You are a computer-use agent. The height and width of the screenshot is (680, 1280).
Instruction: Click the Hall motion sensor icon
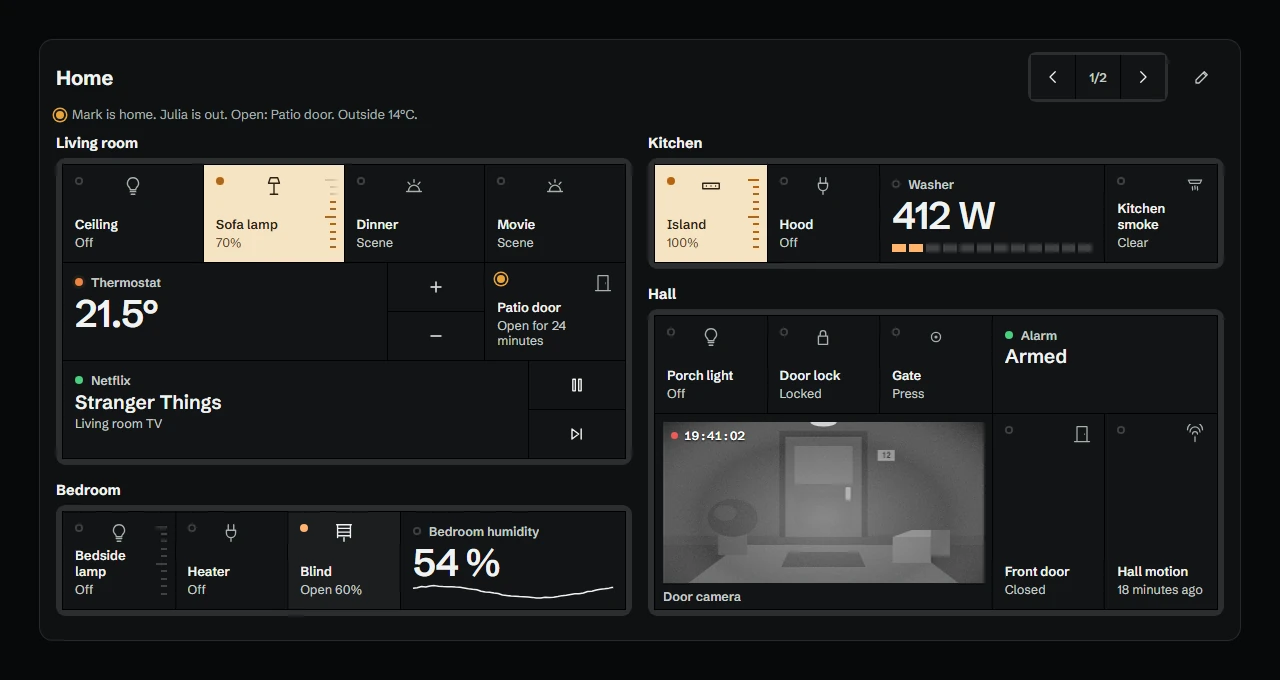coord(1194,433)
